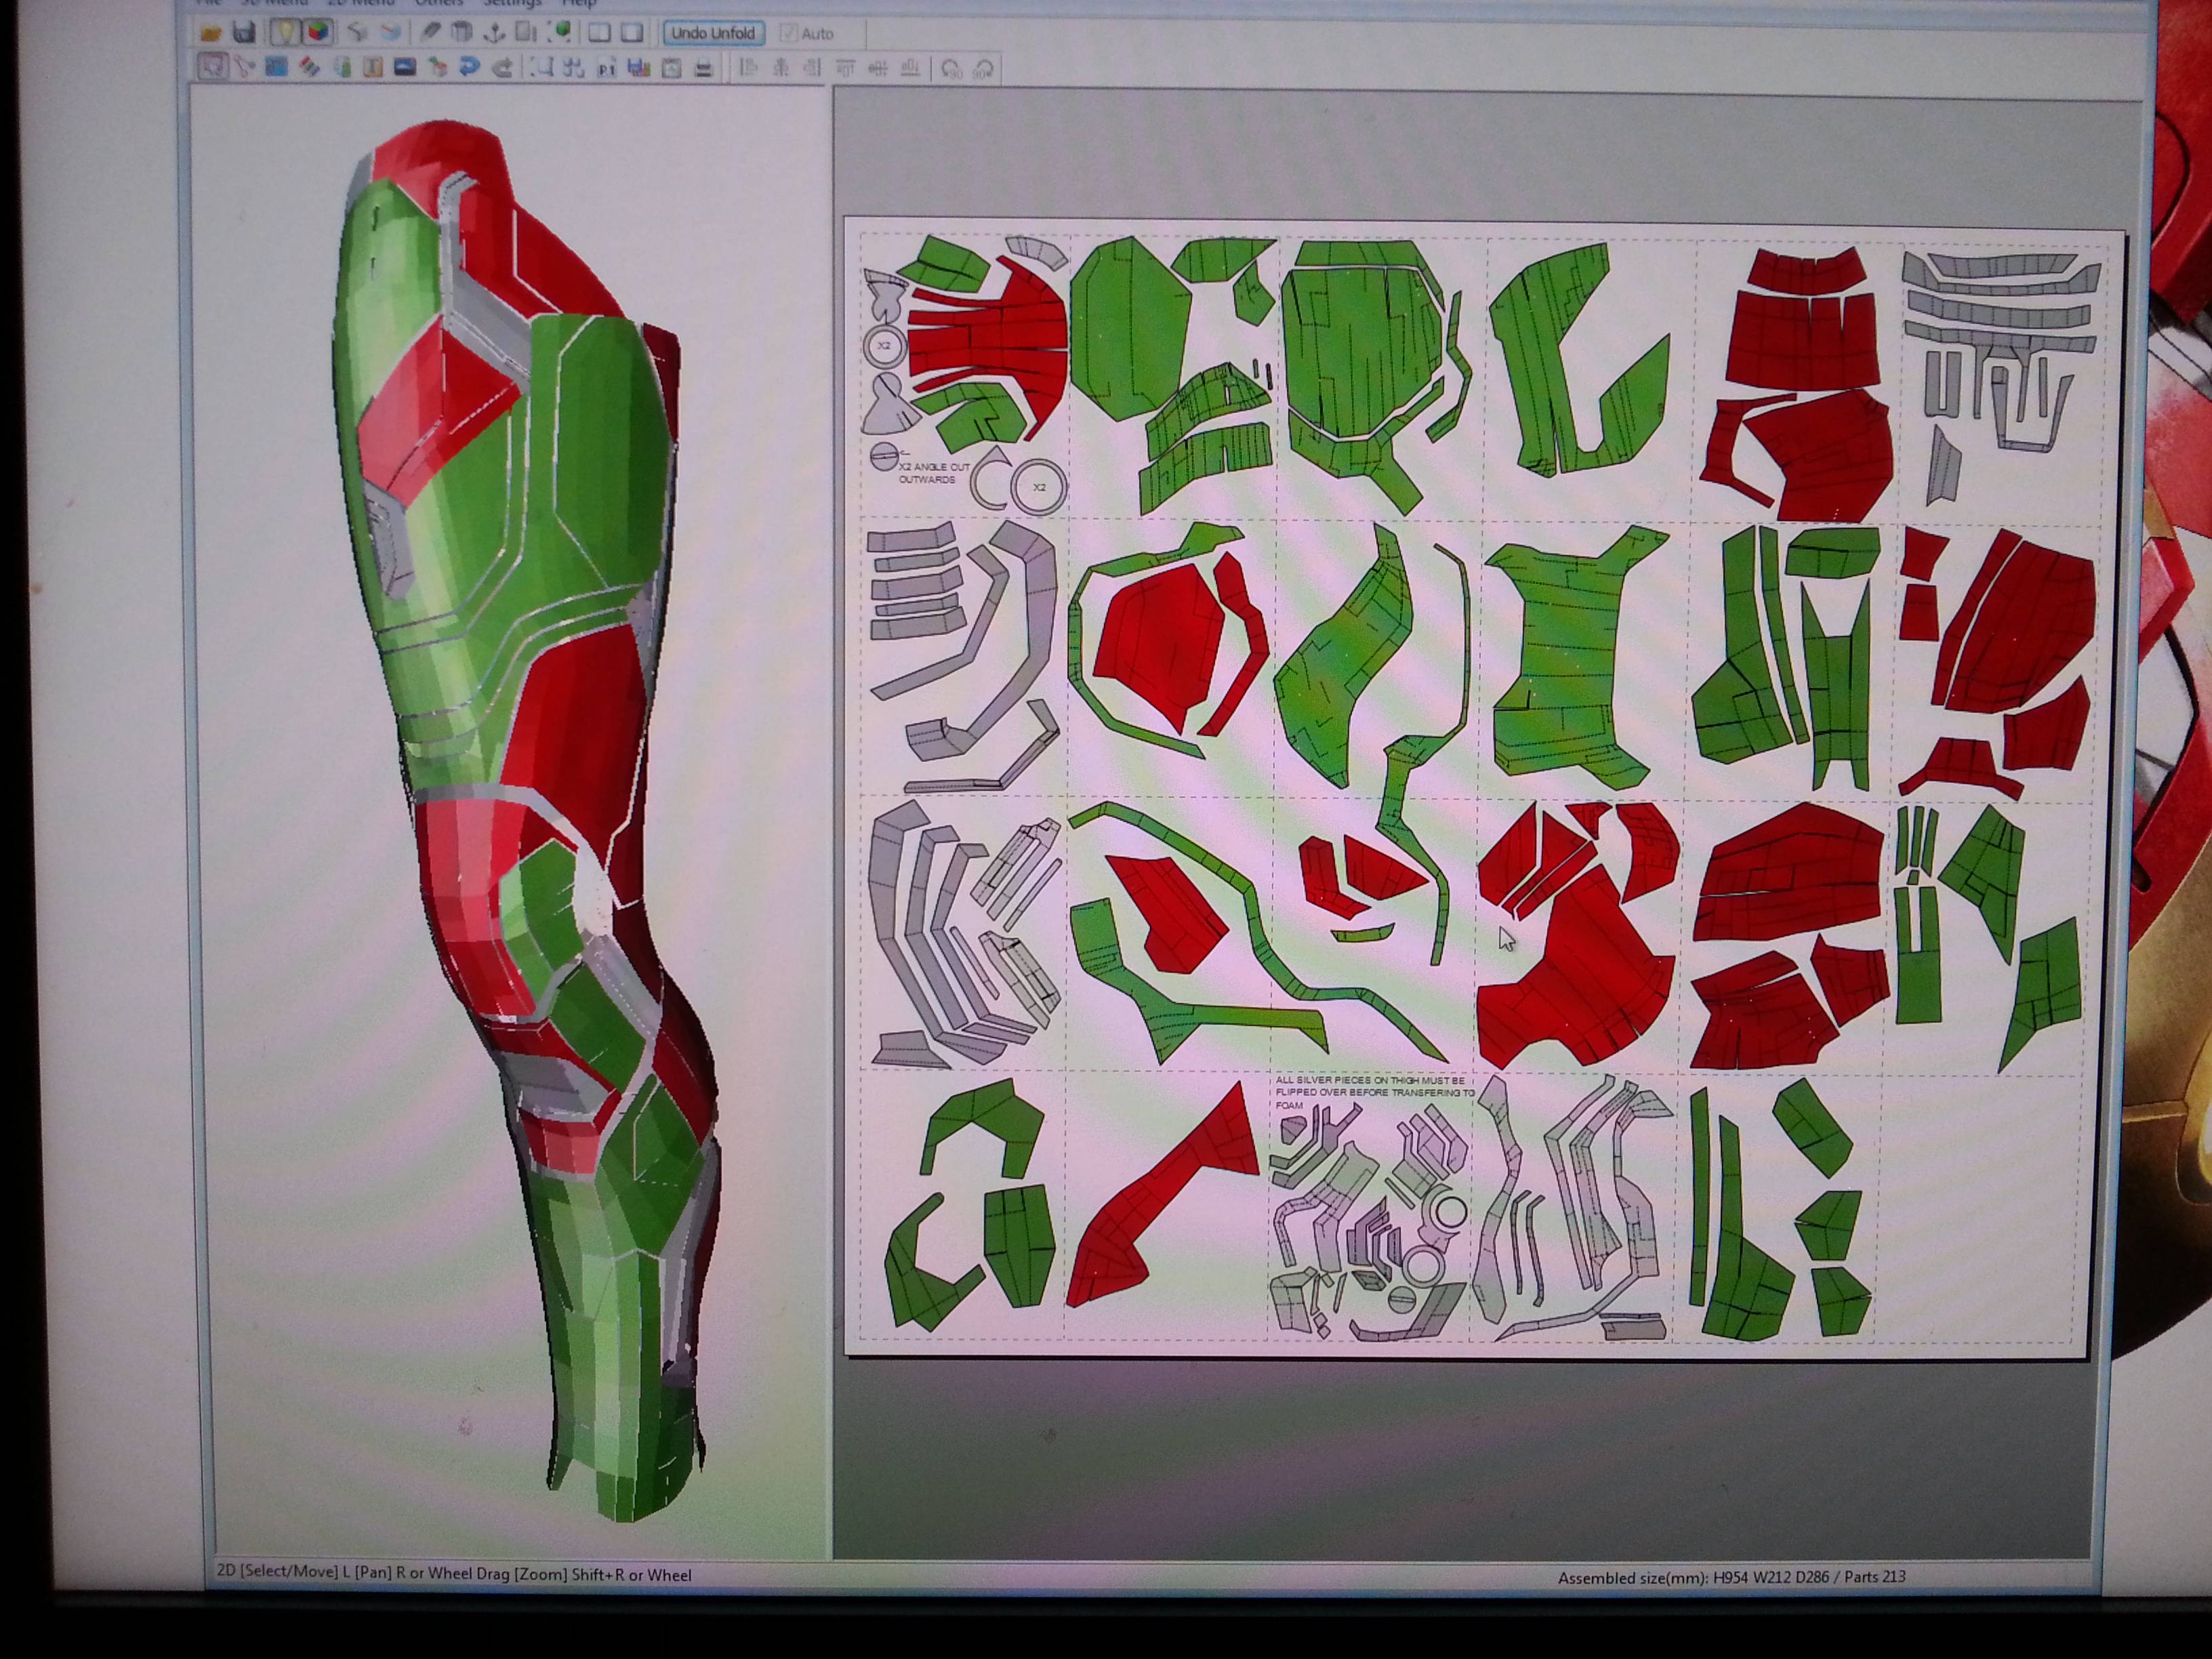Click the align right icon
Screen dimensions: 2212x1659
813,68
